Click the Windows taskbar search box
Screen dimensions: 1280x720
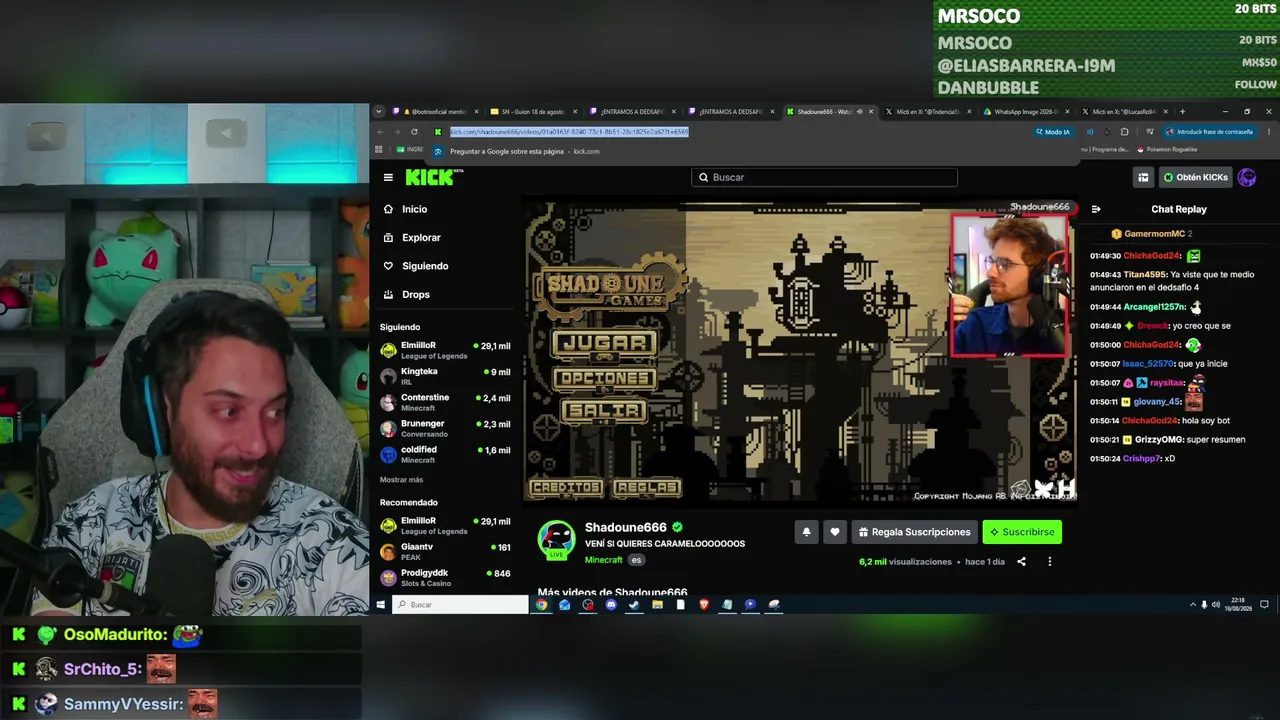[x=460, y=605]
